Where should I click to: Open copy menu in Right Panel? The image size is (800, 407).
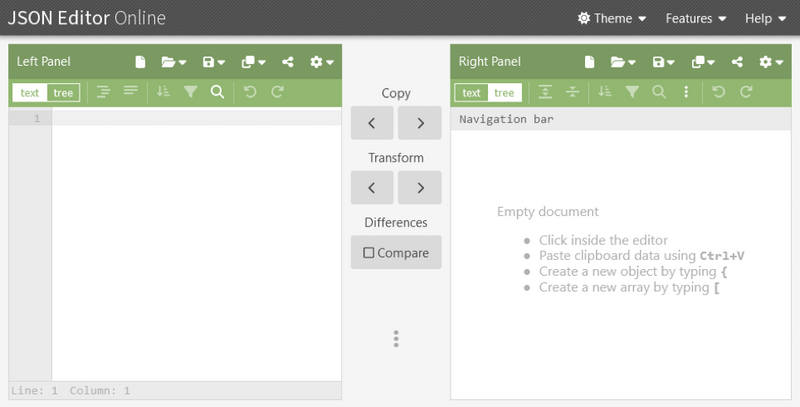(703, 62)
